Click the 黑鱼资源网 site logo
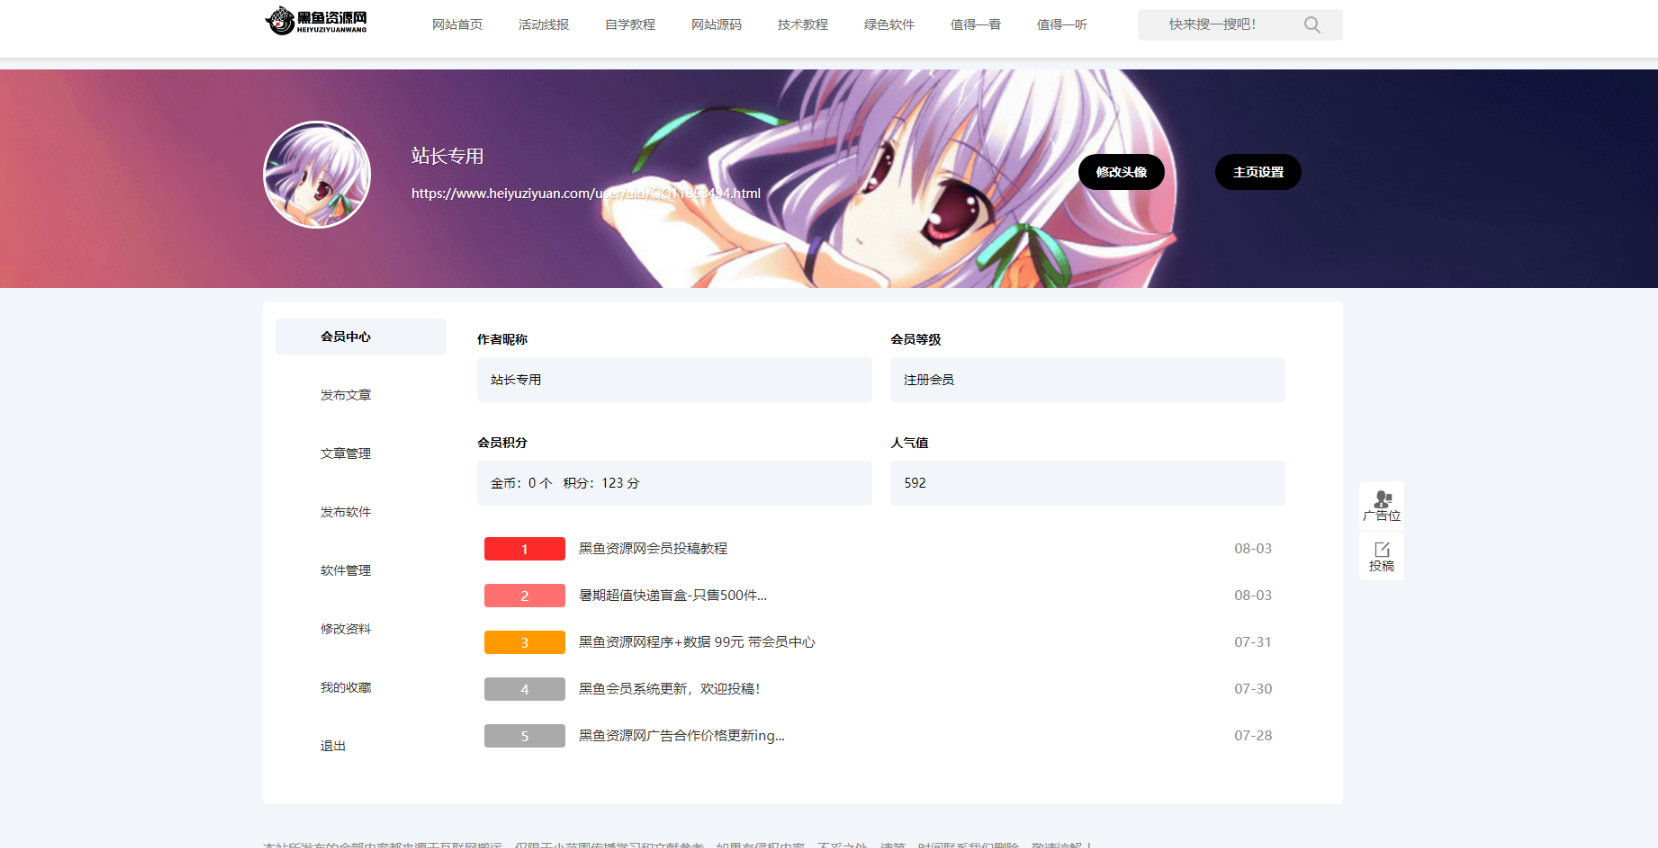The width and height of the screenshot is (1658, 848). [x=316, y=21]
